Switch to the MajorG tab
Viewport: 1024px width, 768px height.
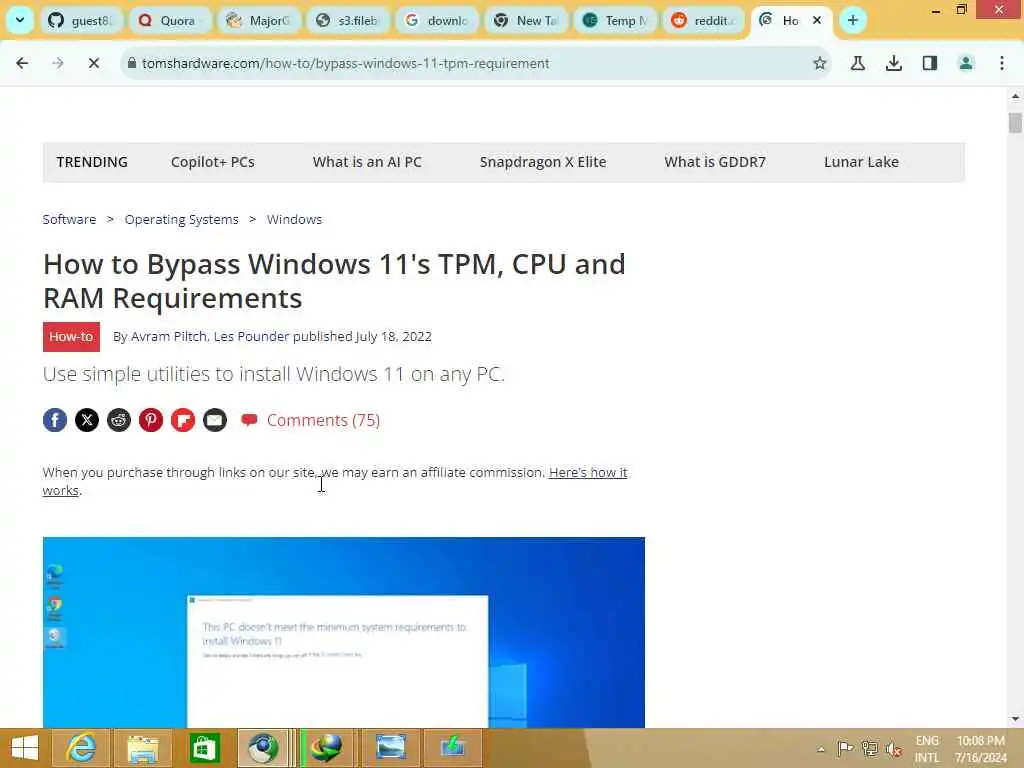(x=258, y=20)
